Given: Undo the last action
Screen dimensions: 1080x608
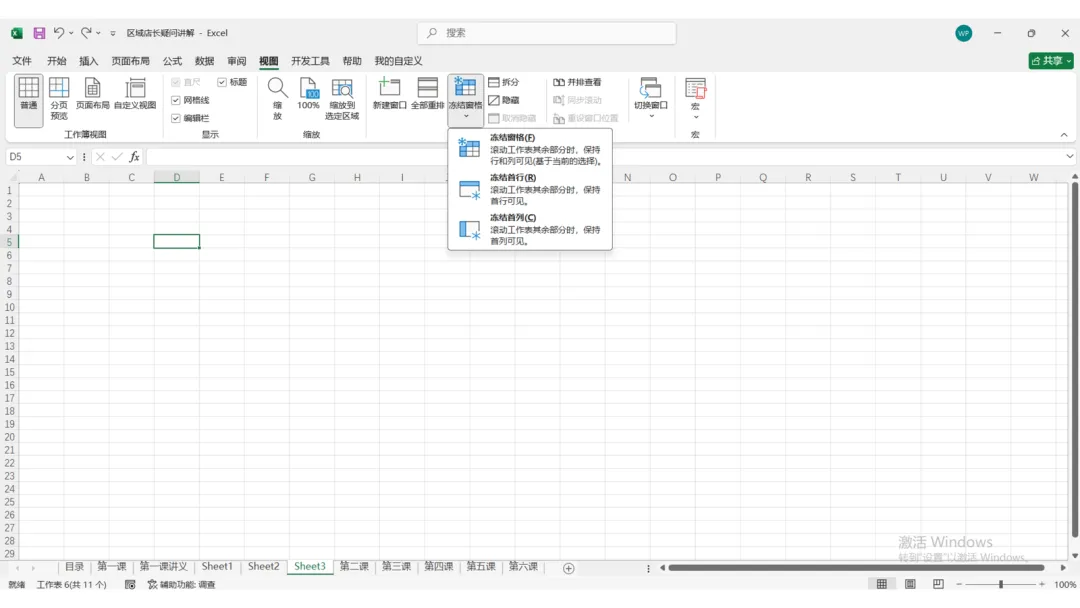Looking at the screenshot, I should click(x=59, y=32).
